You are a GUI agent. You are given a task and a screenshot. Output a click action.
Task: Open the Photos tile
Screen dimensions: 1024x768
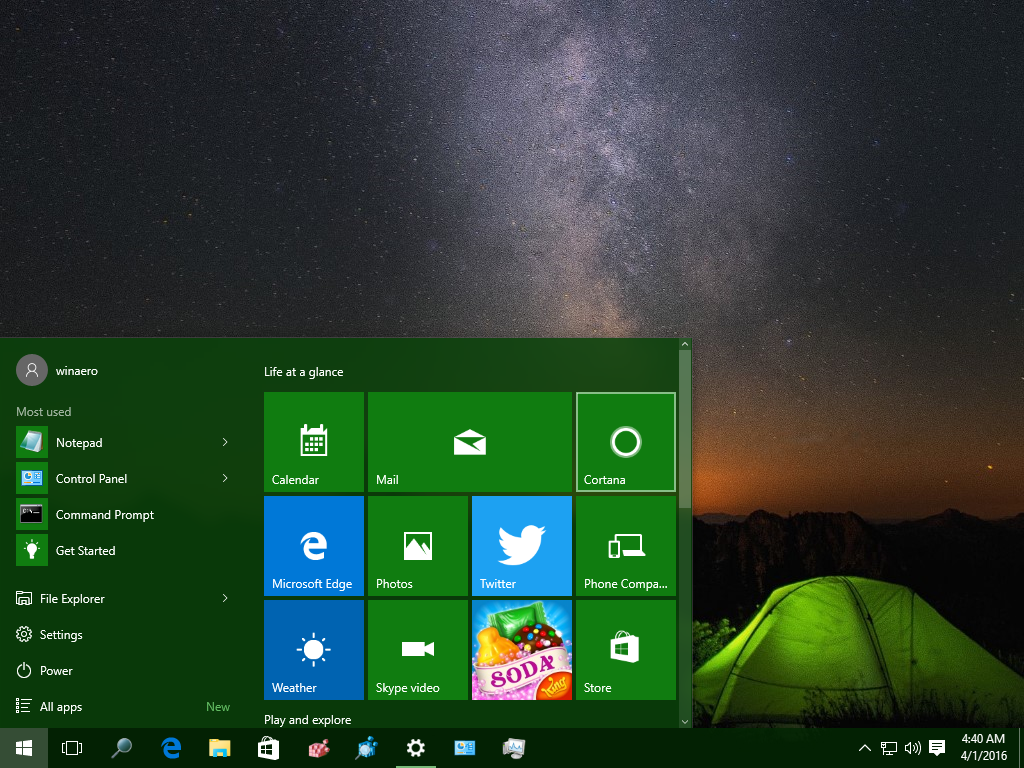click(417, 545)
